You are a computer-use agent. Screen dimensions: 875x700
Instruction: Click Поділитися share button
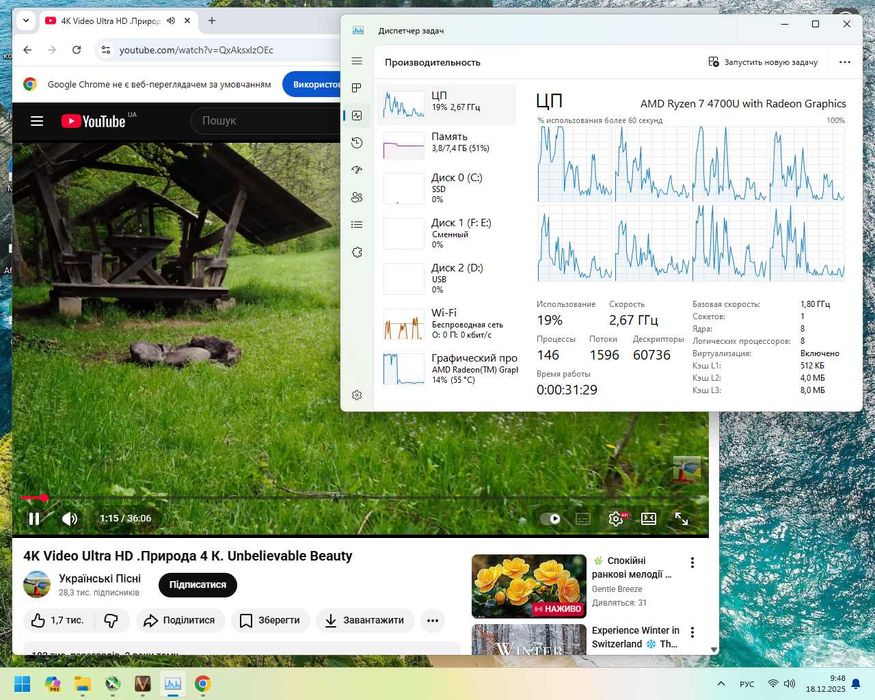(180, 620)
